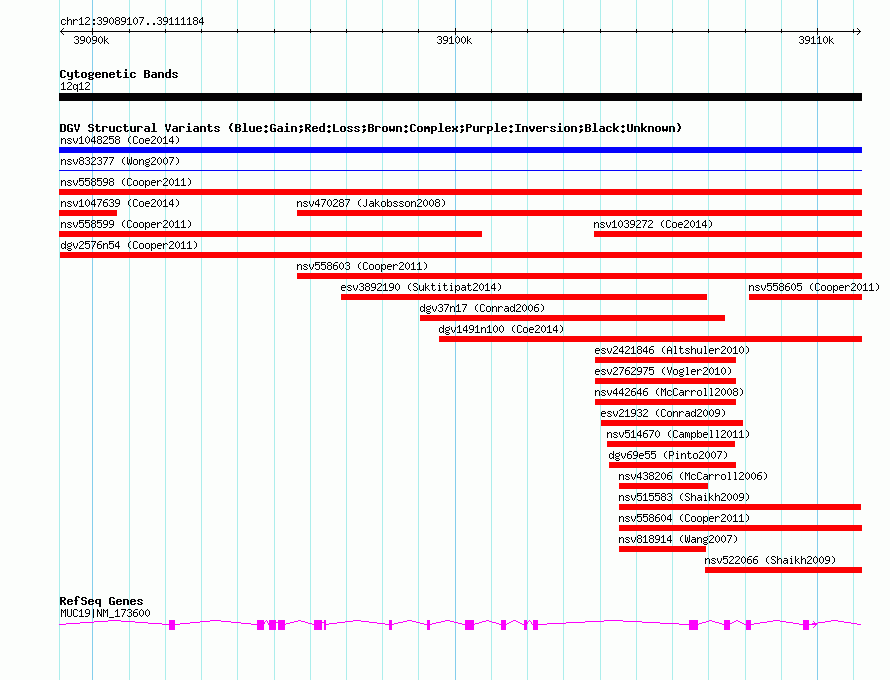Open the esv3892190 (Suktitipat2014) variant label
Screen dimensions: 890x680
tap(421, 287)
